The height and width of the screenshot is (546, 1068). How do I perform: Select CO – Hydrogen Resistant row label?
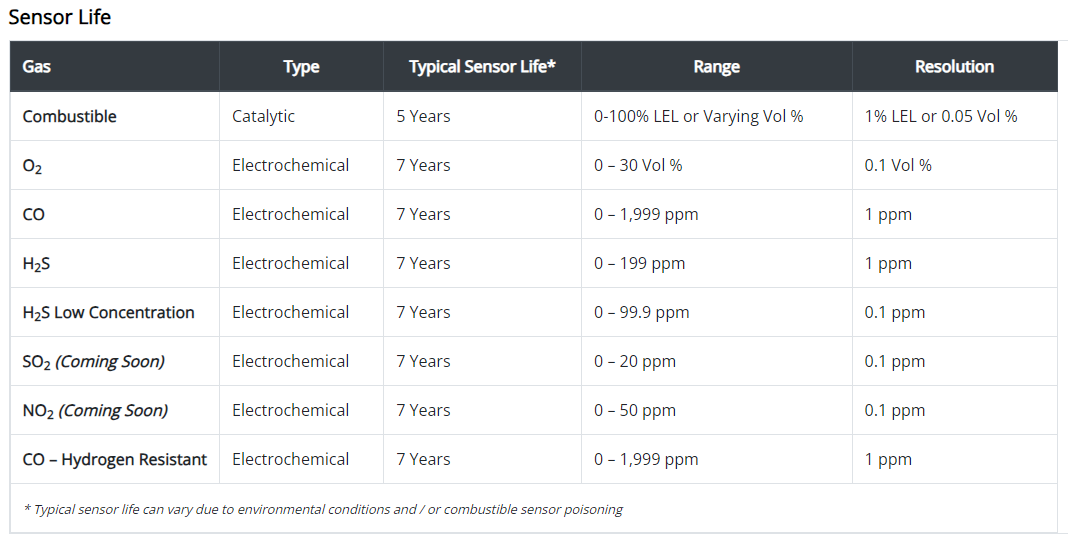114,460
